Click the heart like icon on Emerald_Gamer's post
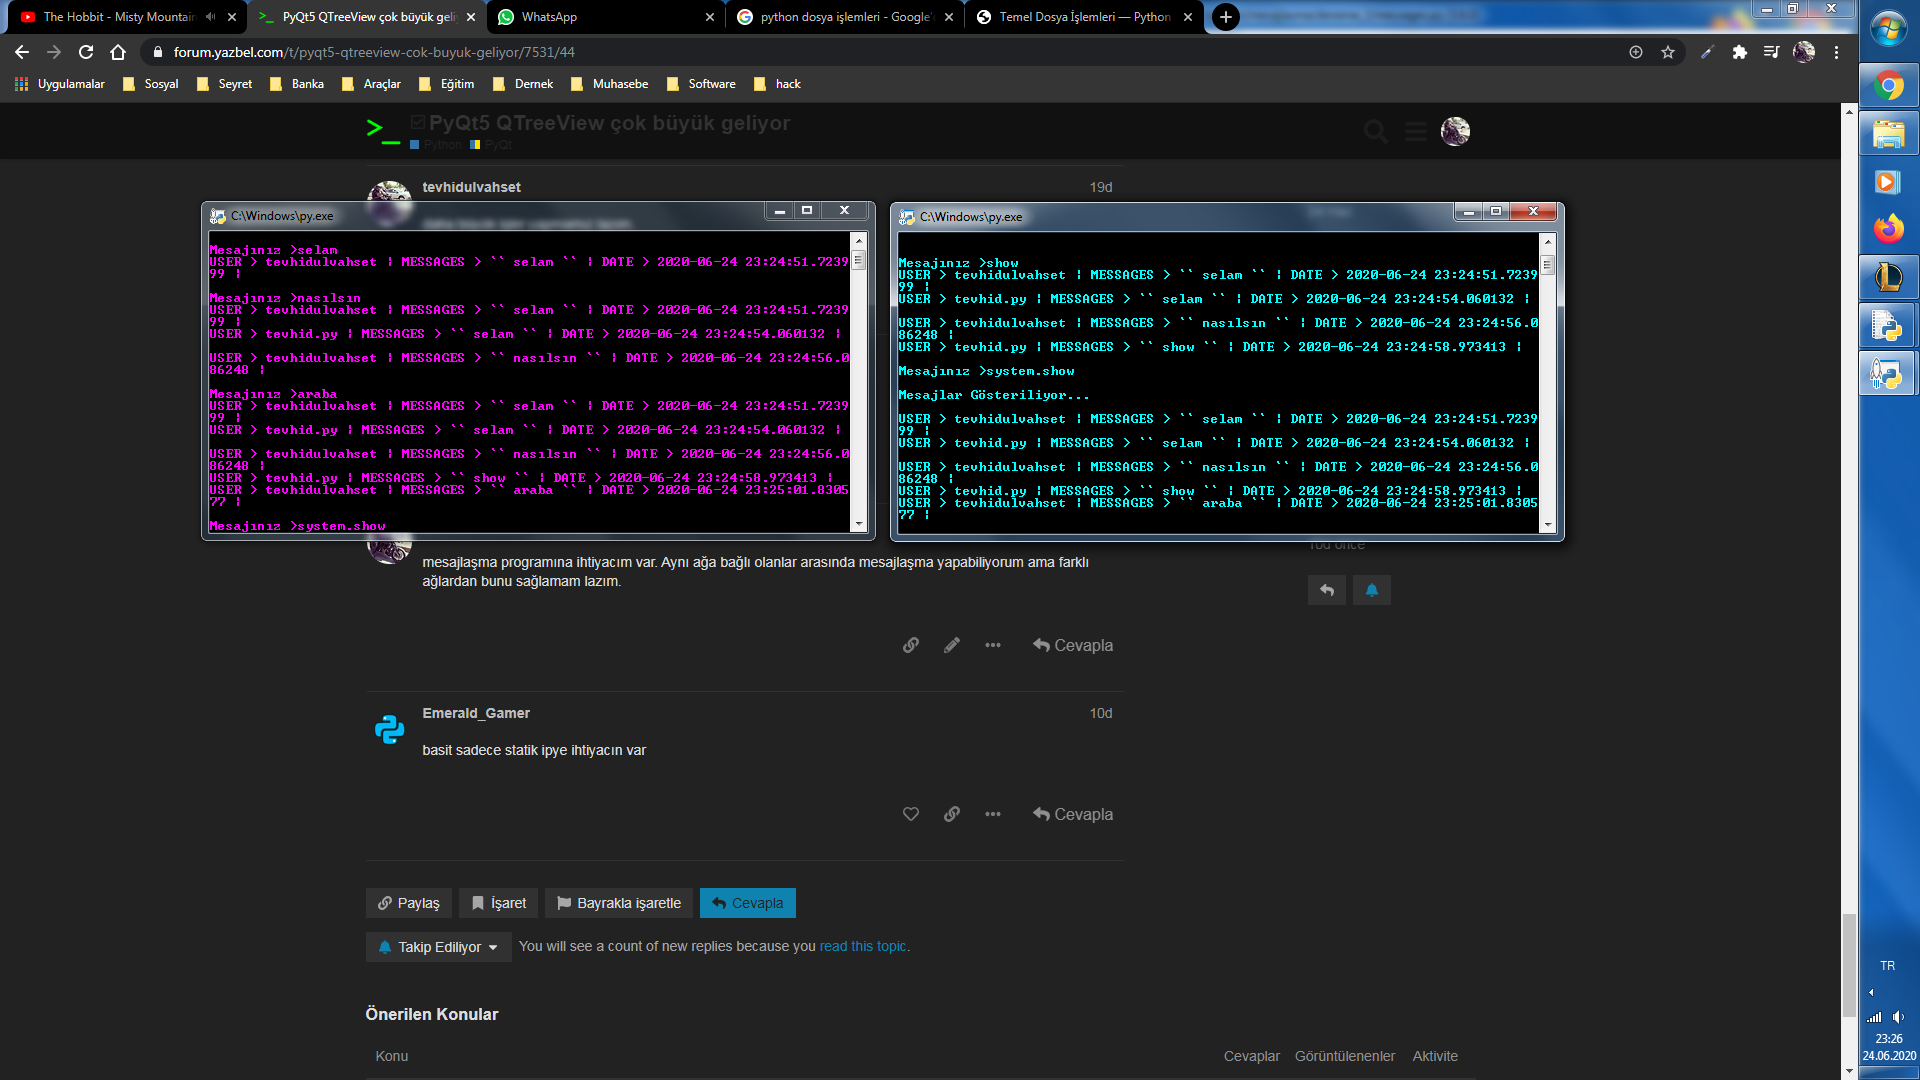1920x1080 pixels. (x=910, y=814)
